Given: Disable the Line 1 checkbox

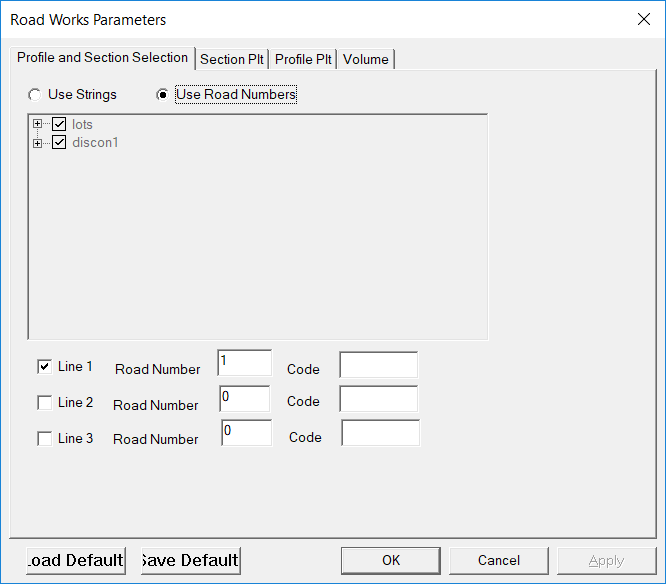Looking at the screenshot, I should (44, 367).
